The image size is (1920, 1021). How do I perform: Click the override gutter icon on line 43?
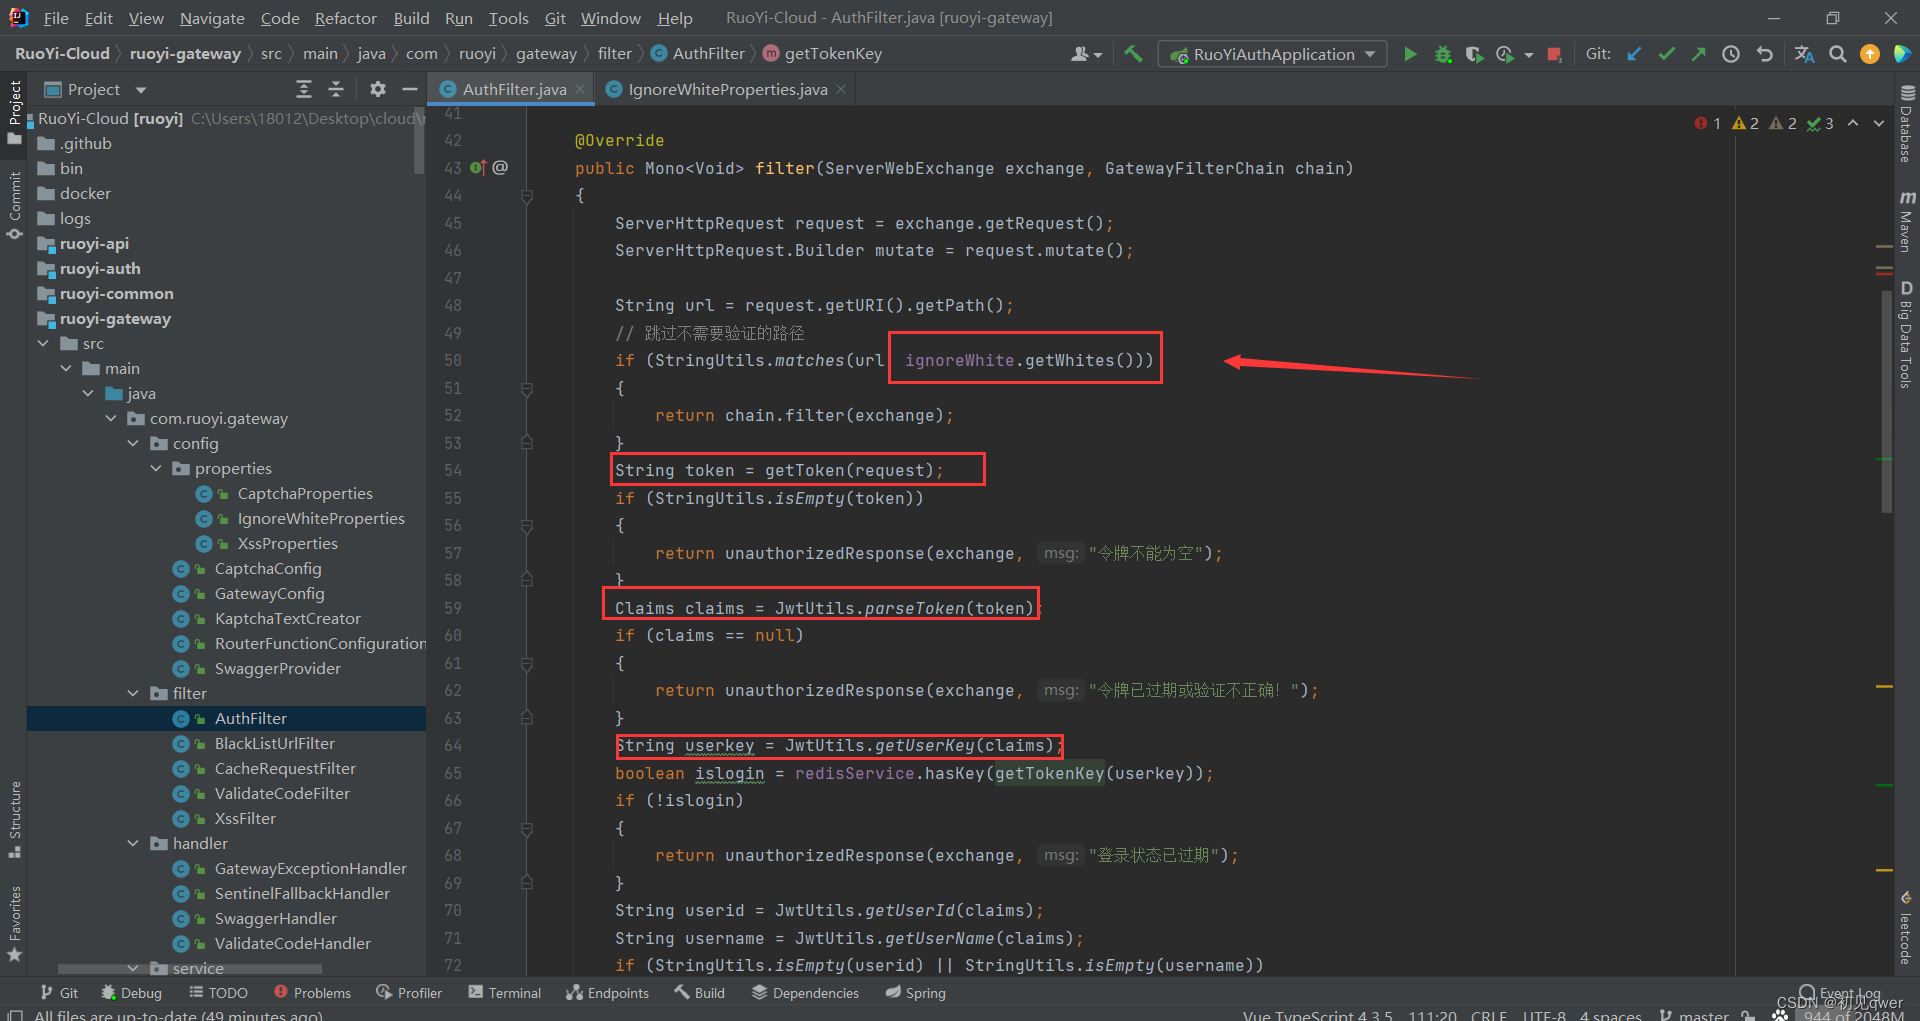478,167
